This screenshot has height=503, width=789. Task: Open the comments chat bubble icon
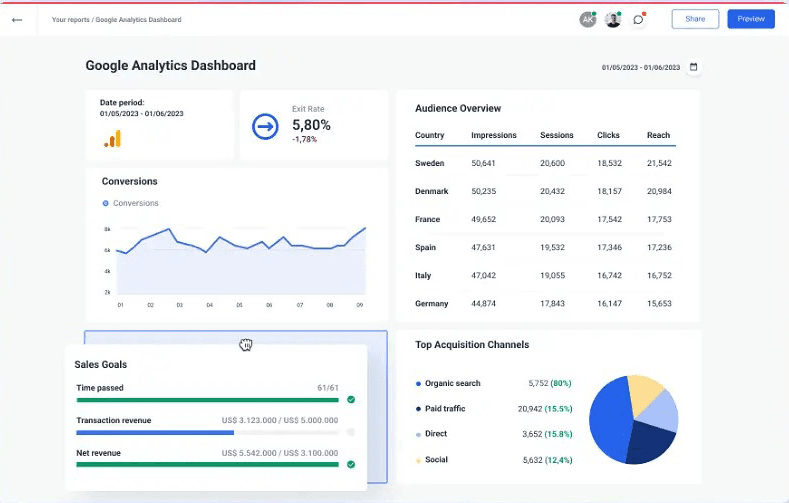(x=638, y=19)
